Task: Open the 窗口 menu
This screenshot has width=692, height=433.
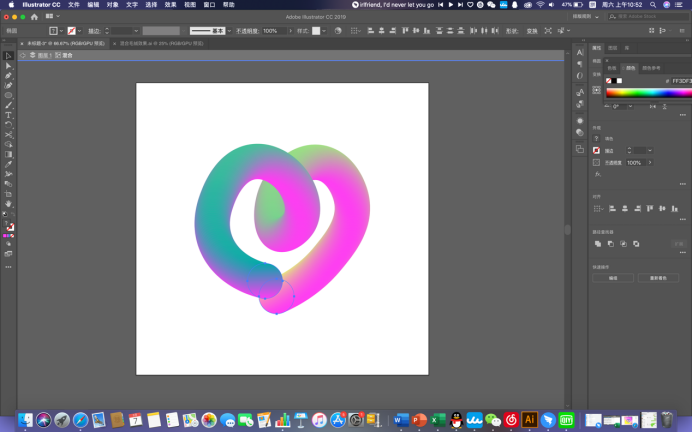Action: (x=209, y=5)
